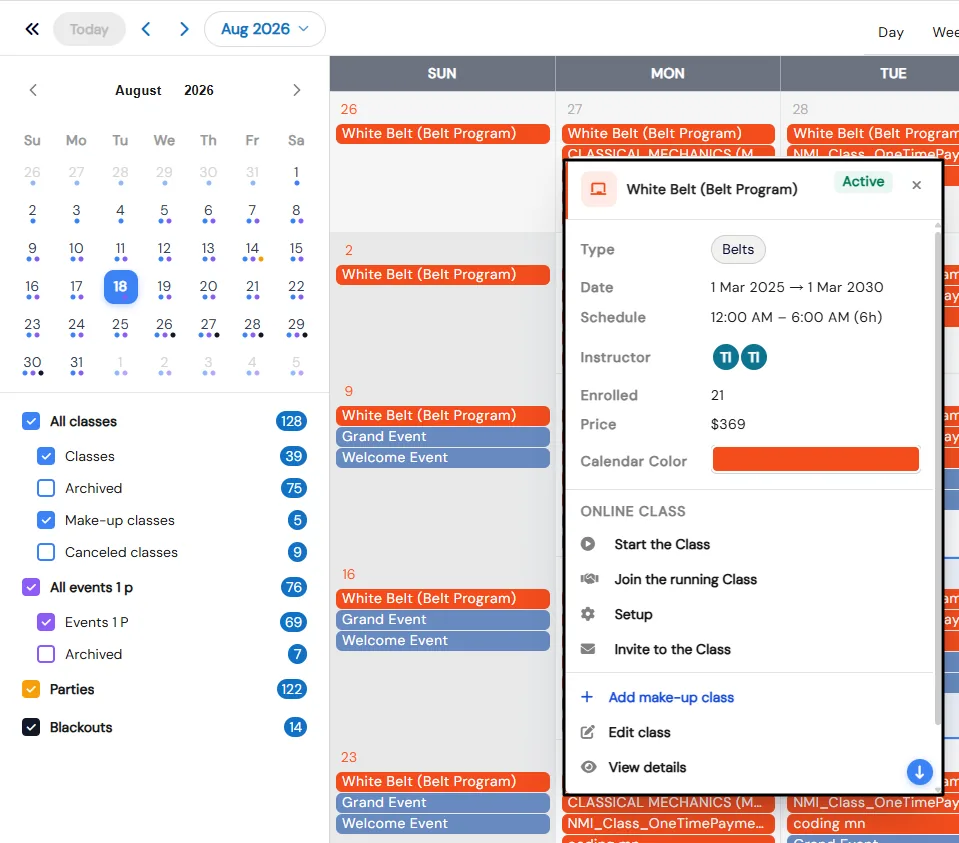Switch to the Day view tab
This screenshot has height=843, width=959.
click(890, 32)
